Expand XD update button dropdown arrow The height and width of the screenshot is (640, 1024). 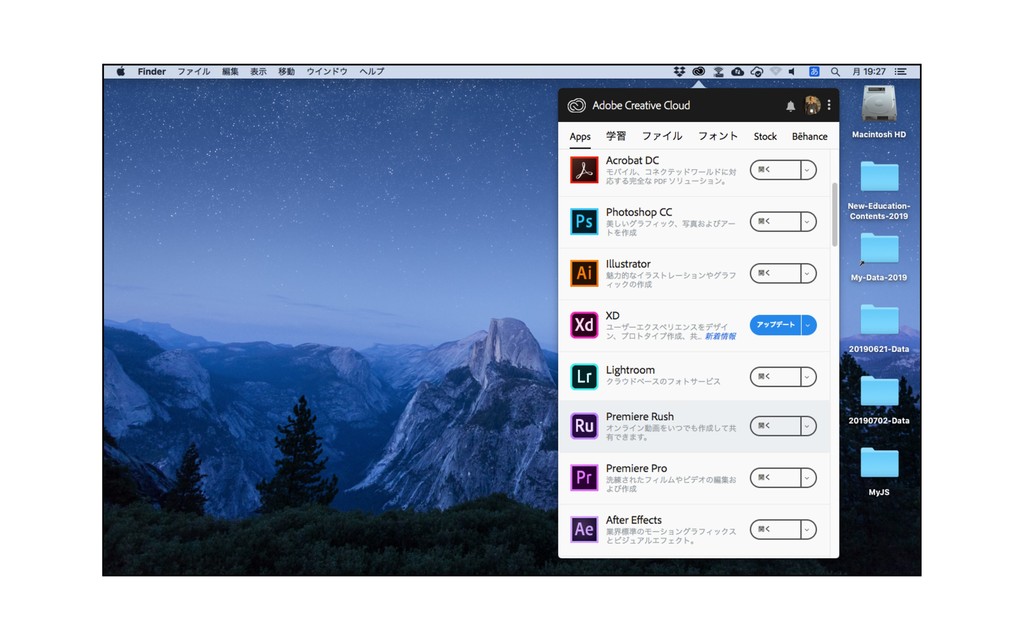pos(808,325)
